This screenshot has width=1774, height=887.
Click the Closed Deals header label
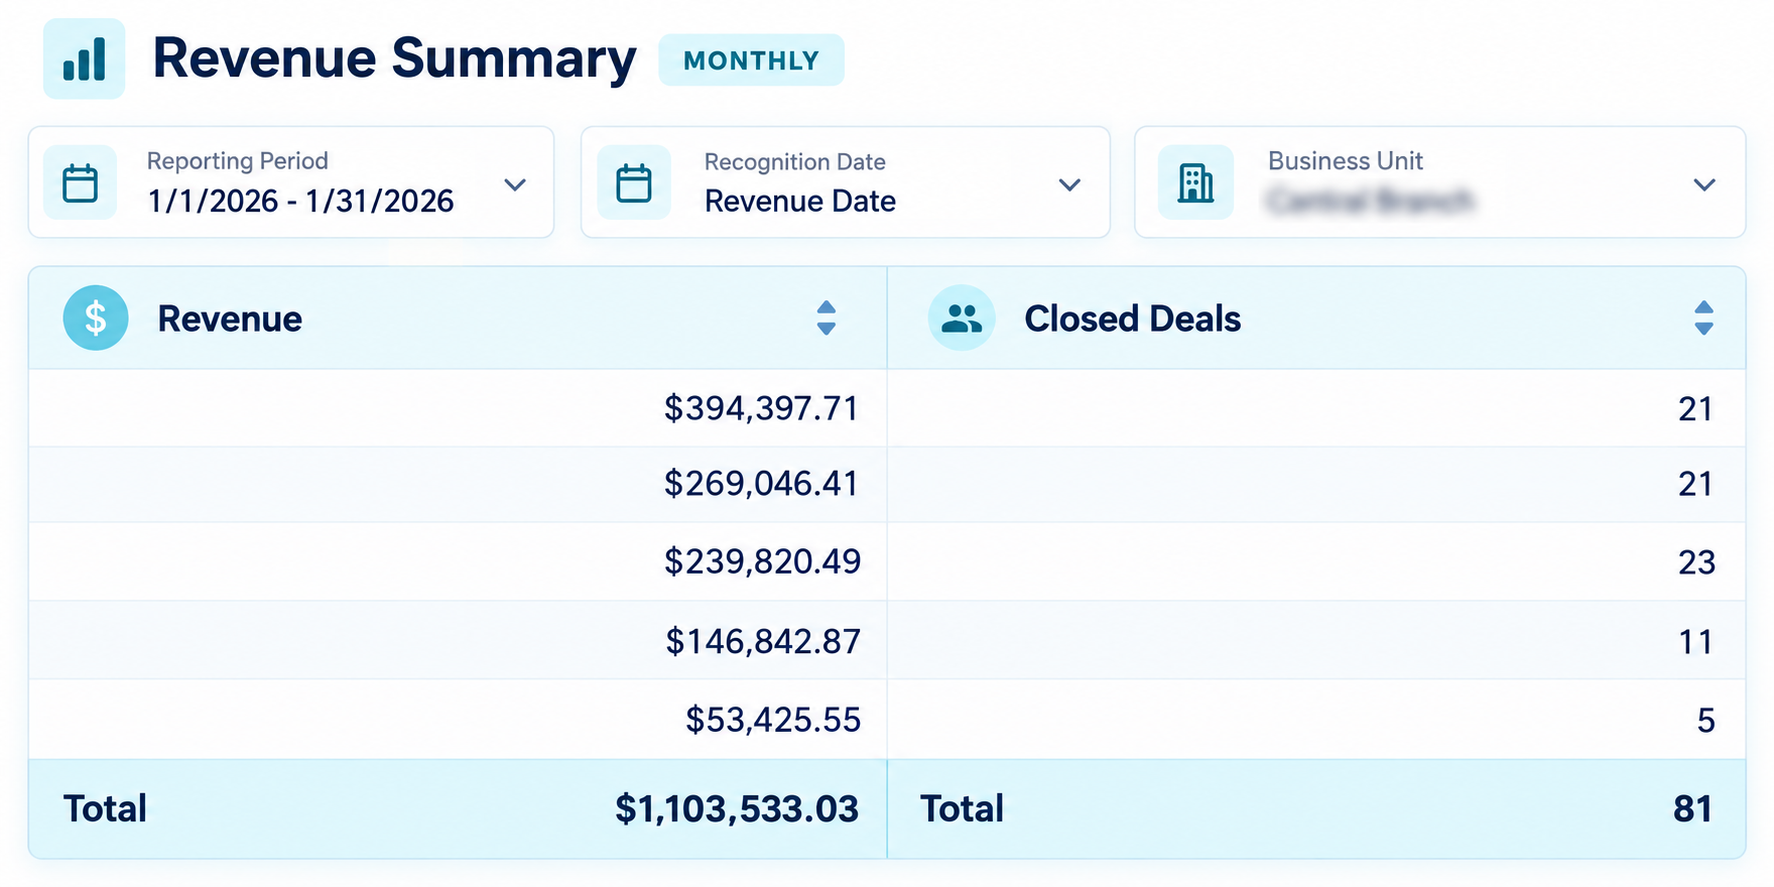click(x=1132, y=319)
